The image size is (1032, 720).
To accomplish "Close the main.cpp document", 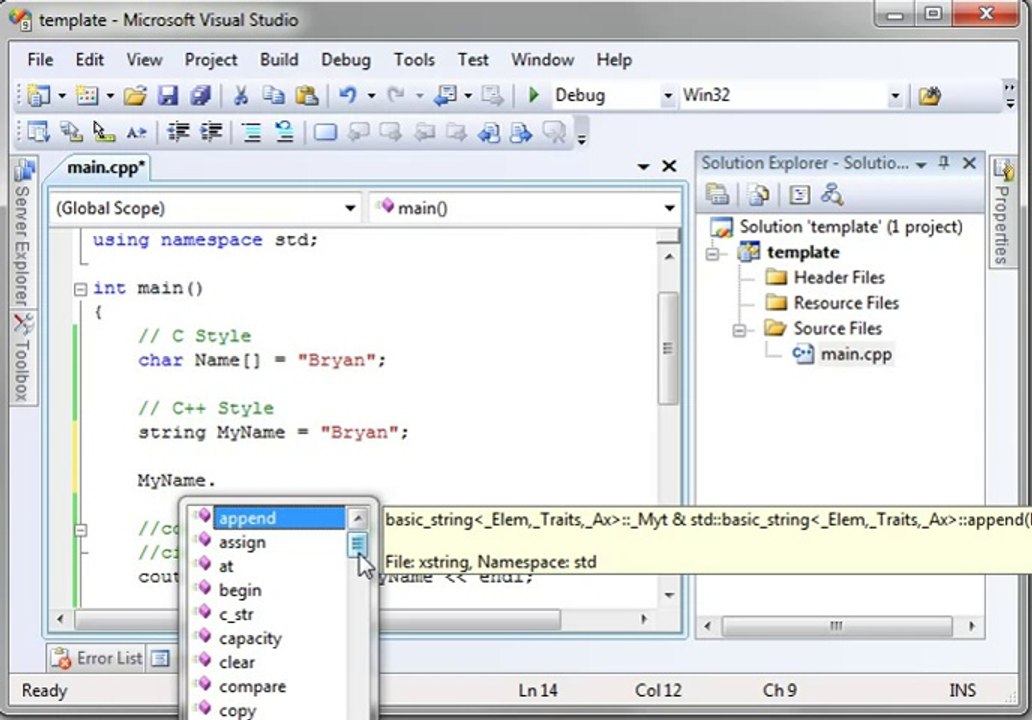I will pyautogui.click(x=669, y=167).
